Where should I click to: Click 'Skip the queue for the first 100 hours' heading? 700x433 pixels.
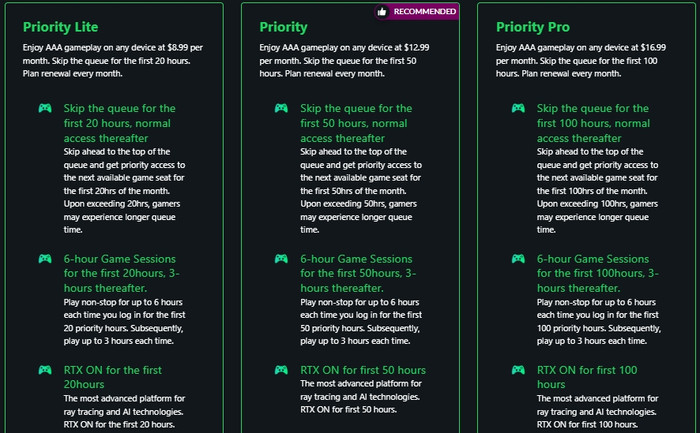(x=593, y=123)
